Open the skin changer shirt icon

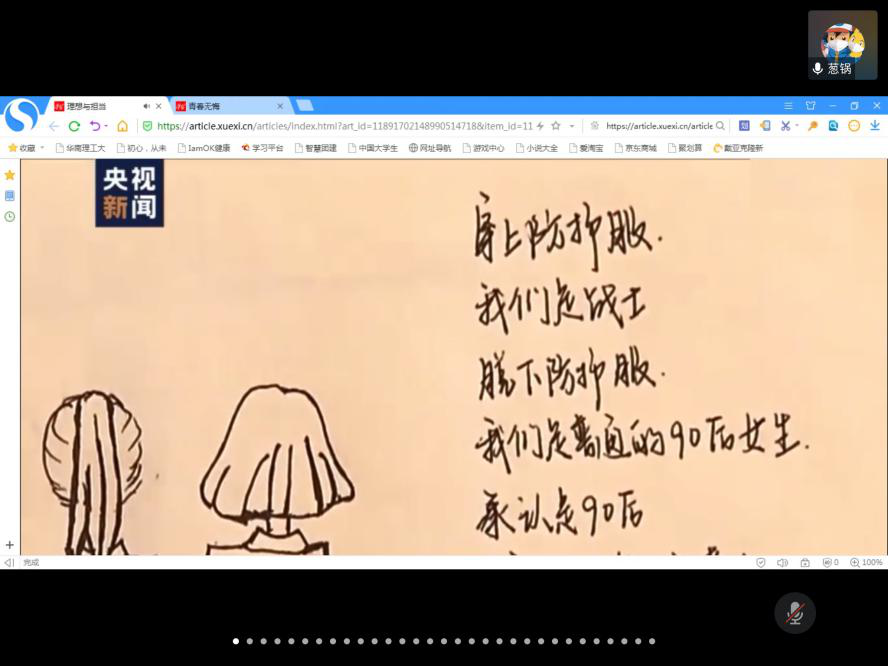click(x=810, y=106)
